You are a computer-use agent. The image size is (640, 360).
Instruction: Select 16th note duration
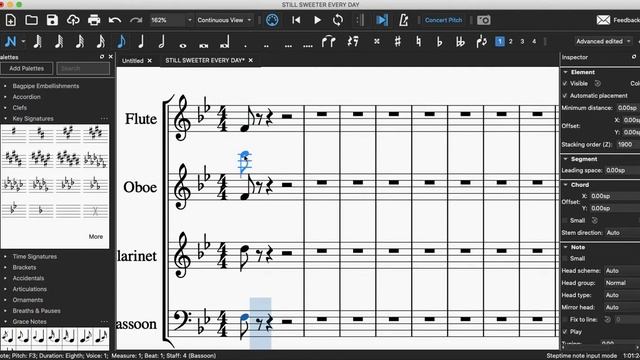tap(101, 41)
